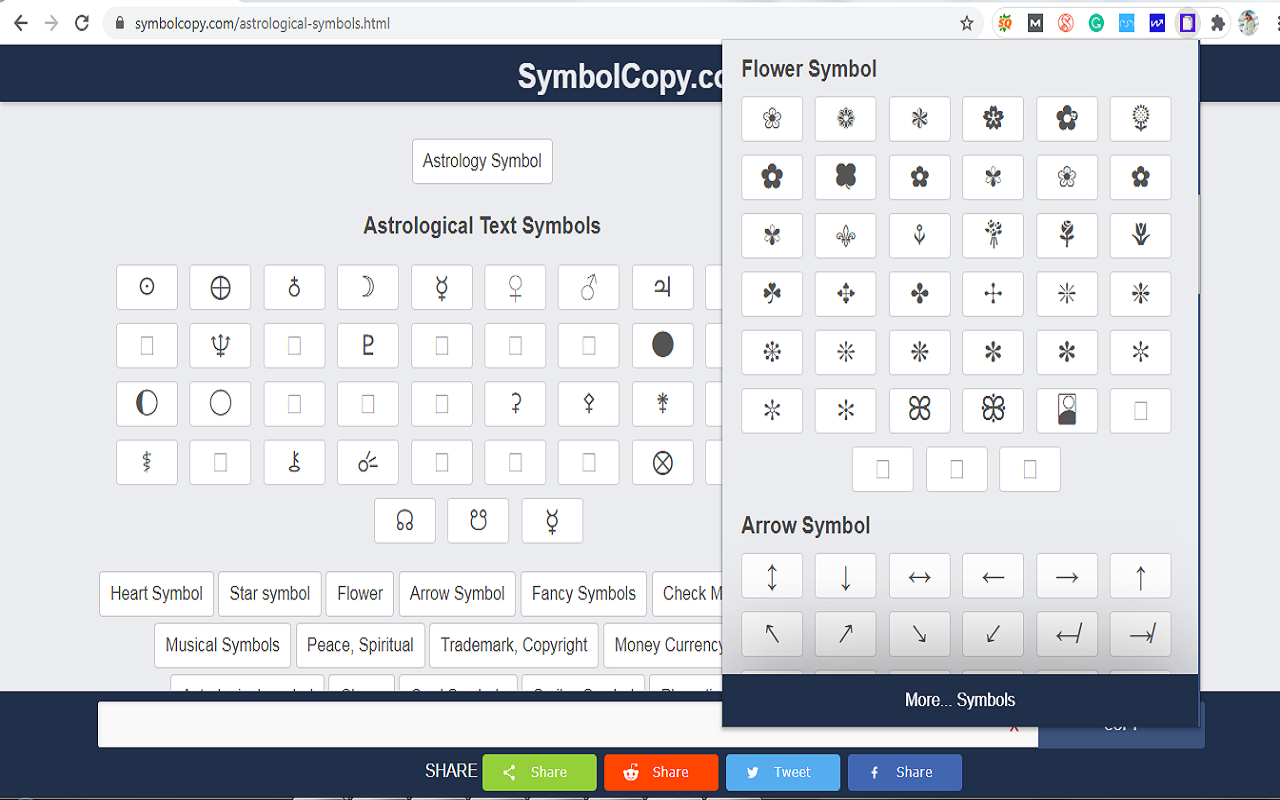
Task: Open the Heart Symbol category
Action: [156, 594]
